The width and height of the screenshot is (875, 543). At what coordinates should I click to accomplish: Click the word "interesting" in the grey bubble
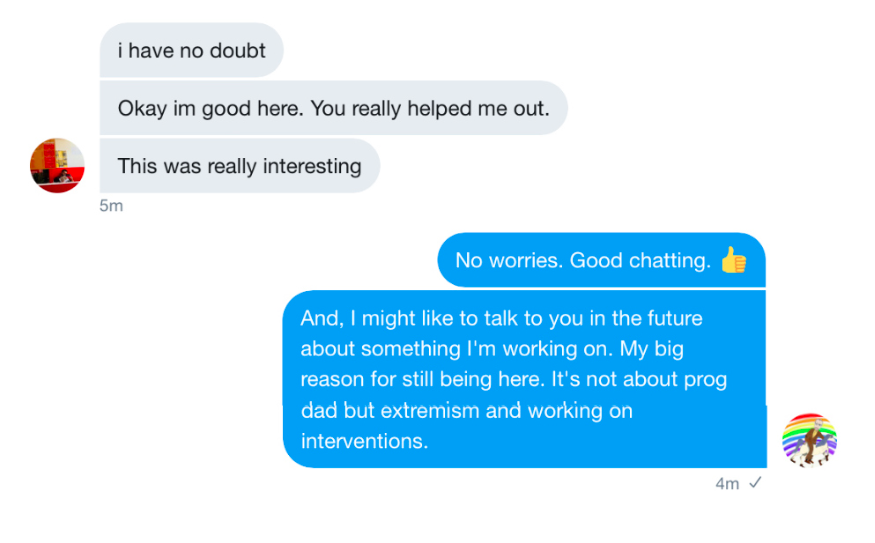click(x=310, y=166)
